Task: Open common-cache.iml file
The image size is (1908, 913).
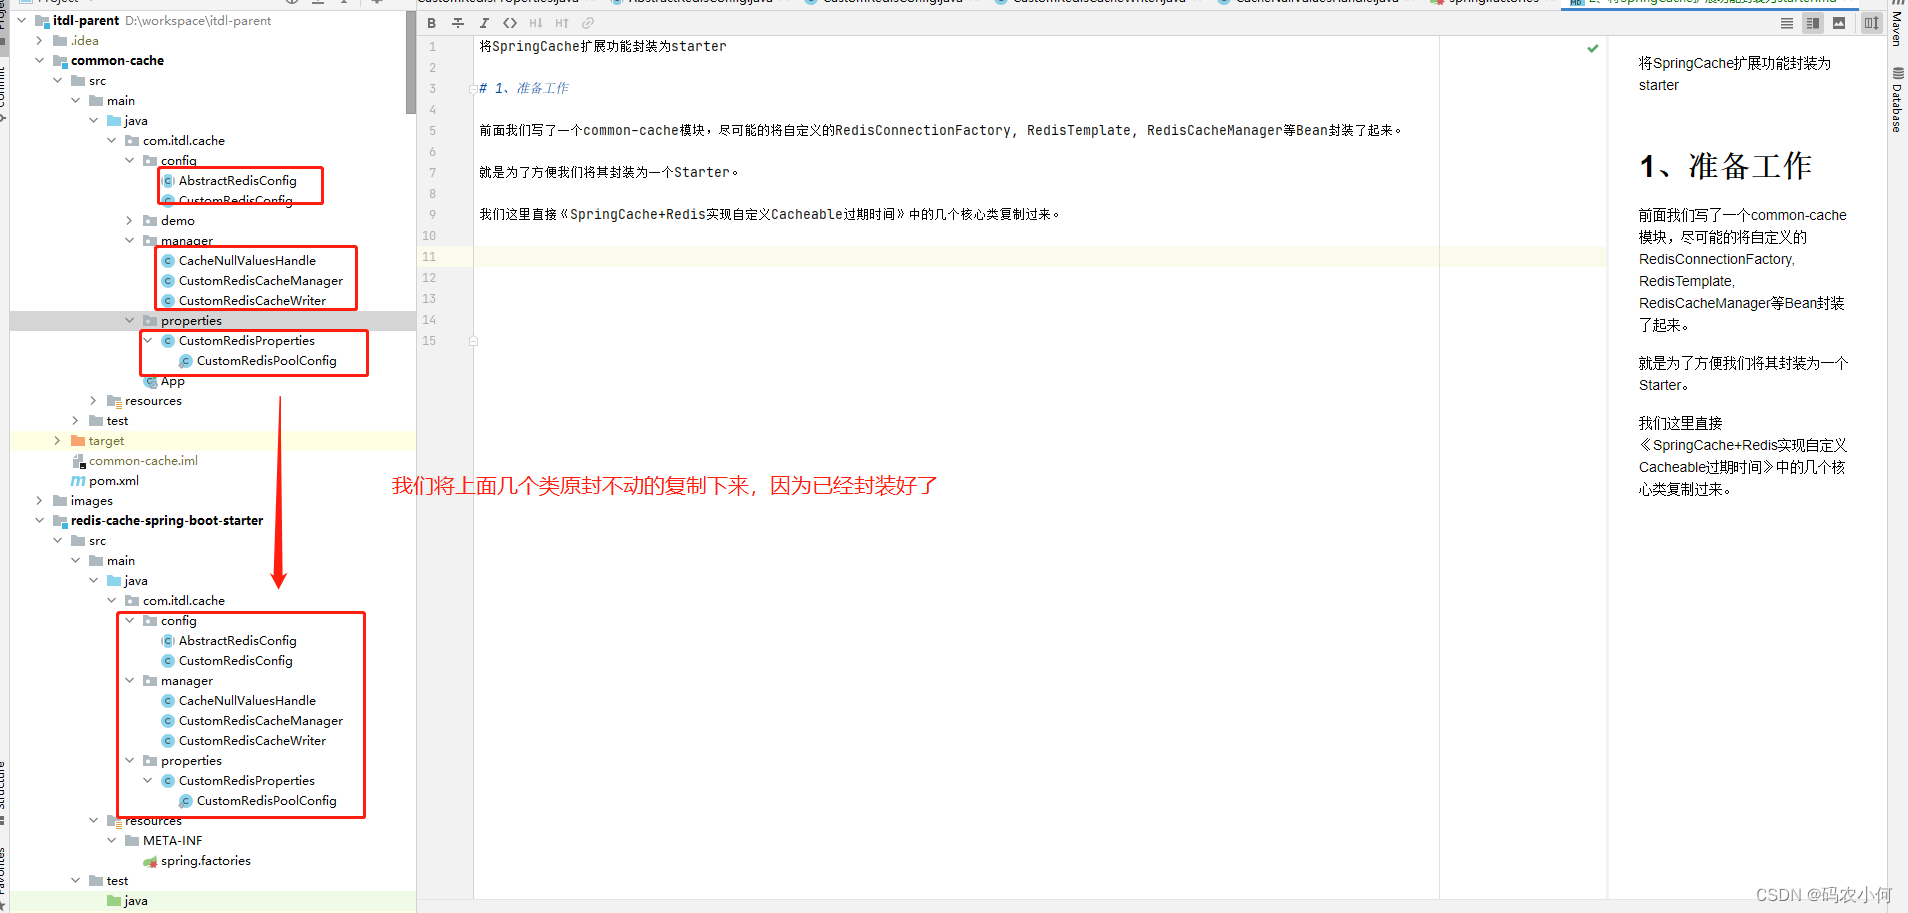Action: click(143, 460)
